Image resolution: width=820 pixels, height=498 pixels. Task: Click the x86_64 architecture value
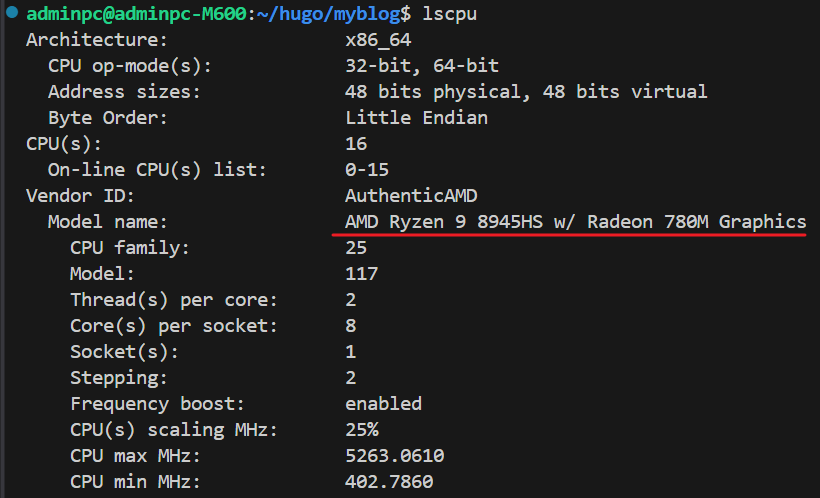tap(378, 40)
